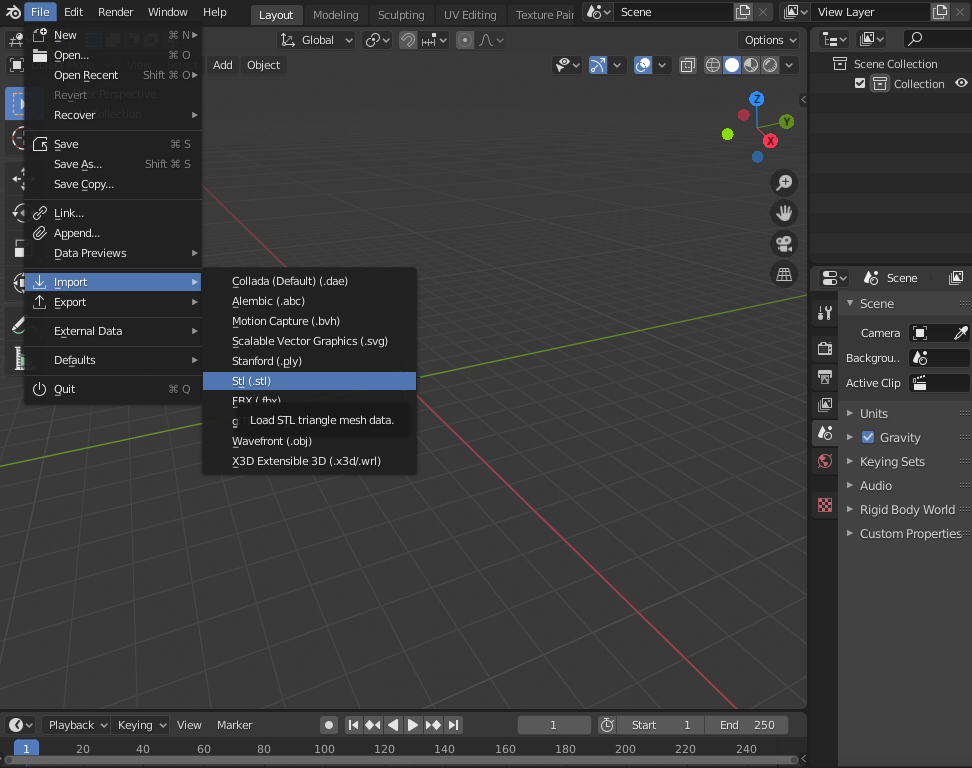The height and width of the screenshot is (768, 972).
Task: Click the eyedropper next to Camera field
Action: point(960,333)
